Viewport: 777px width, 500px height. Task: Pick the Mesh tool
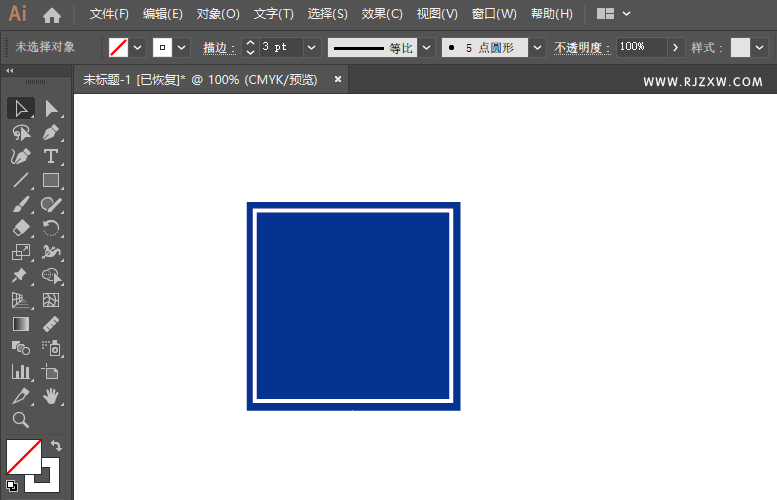pyautogui.click(x=51, y=300)
